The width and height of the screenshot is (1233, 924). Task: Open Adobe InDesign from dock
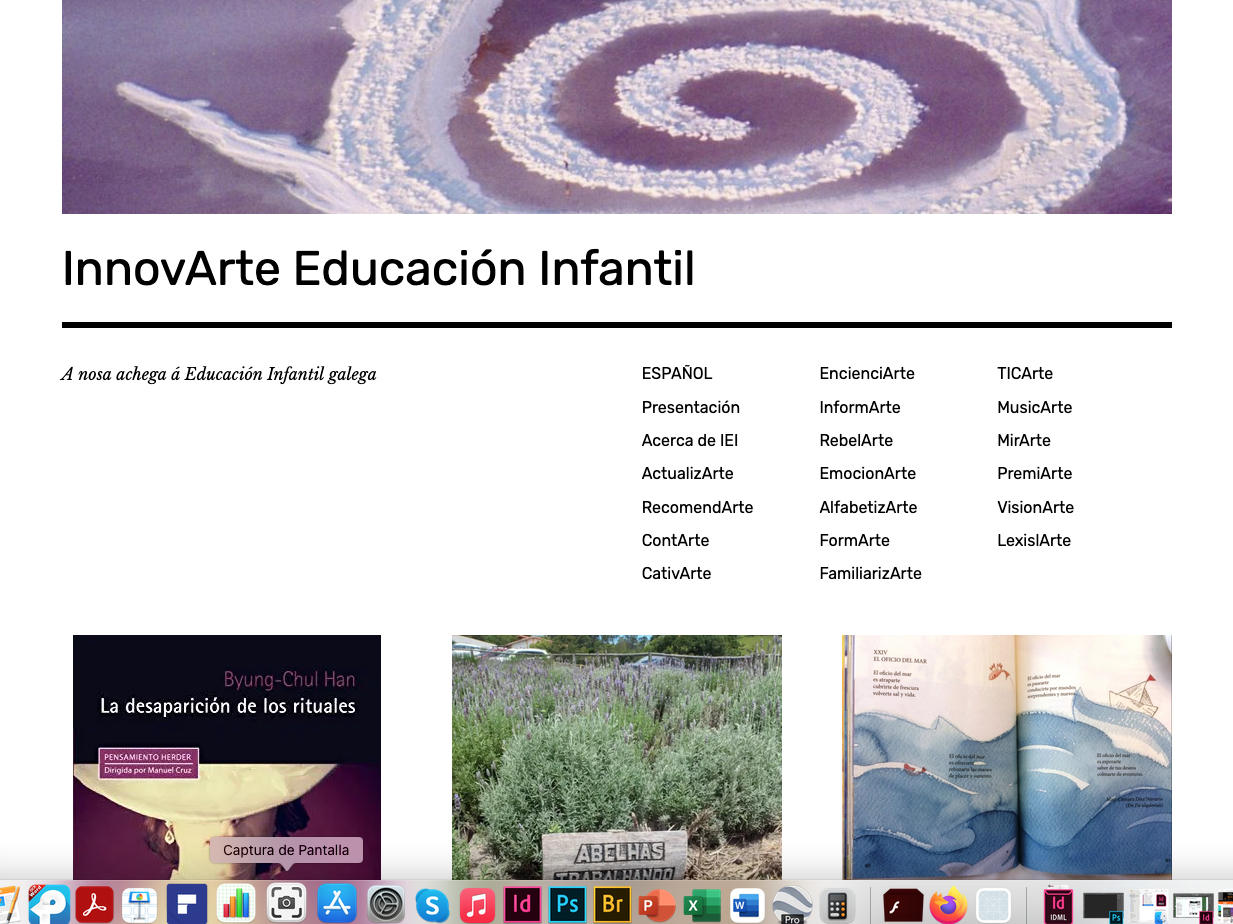521,904
